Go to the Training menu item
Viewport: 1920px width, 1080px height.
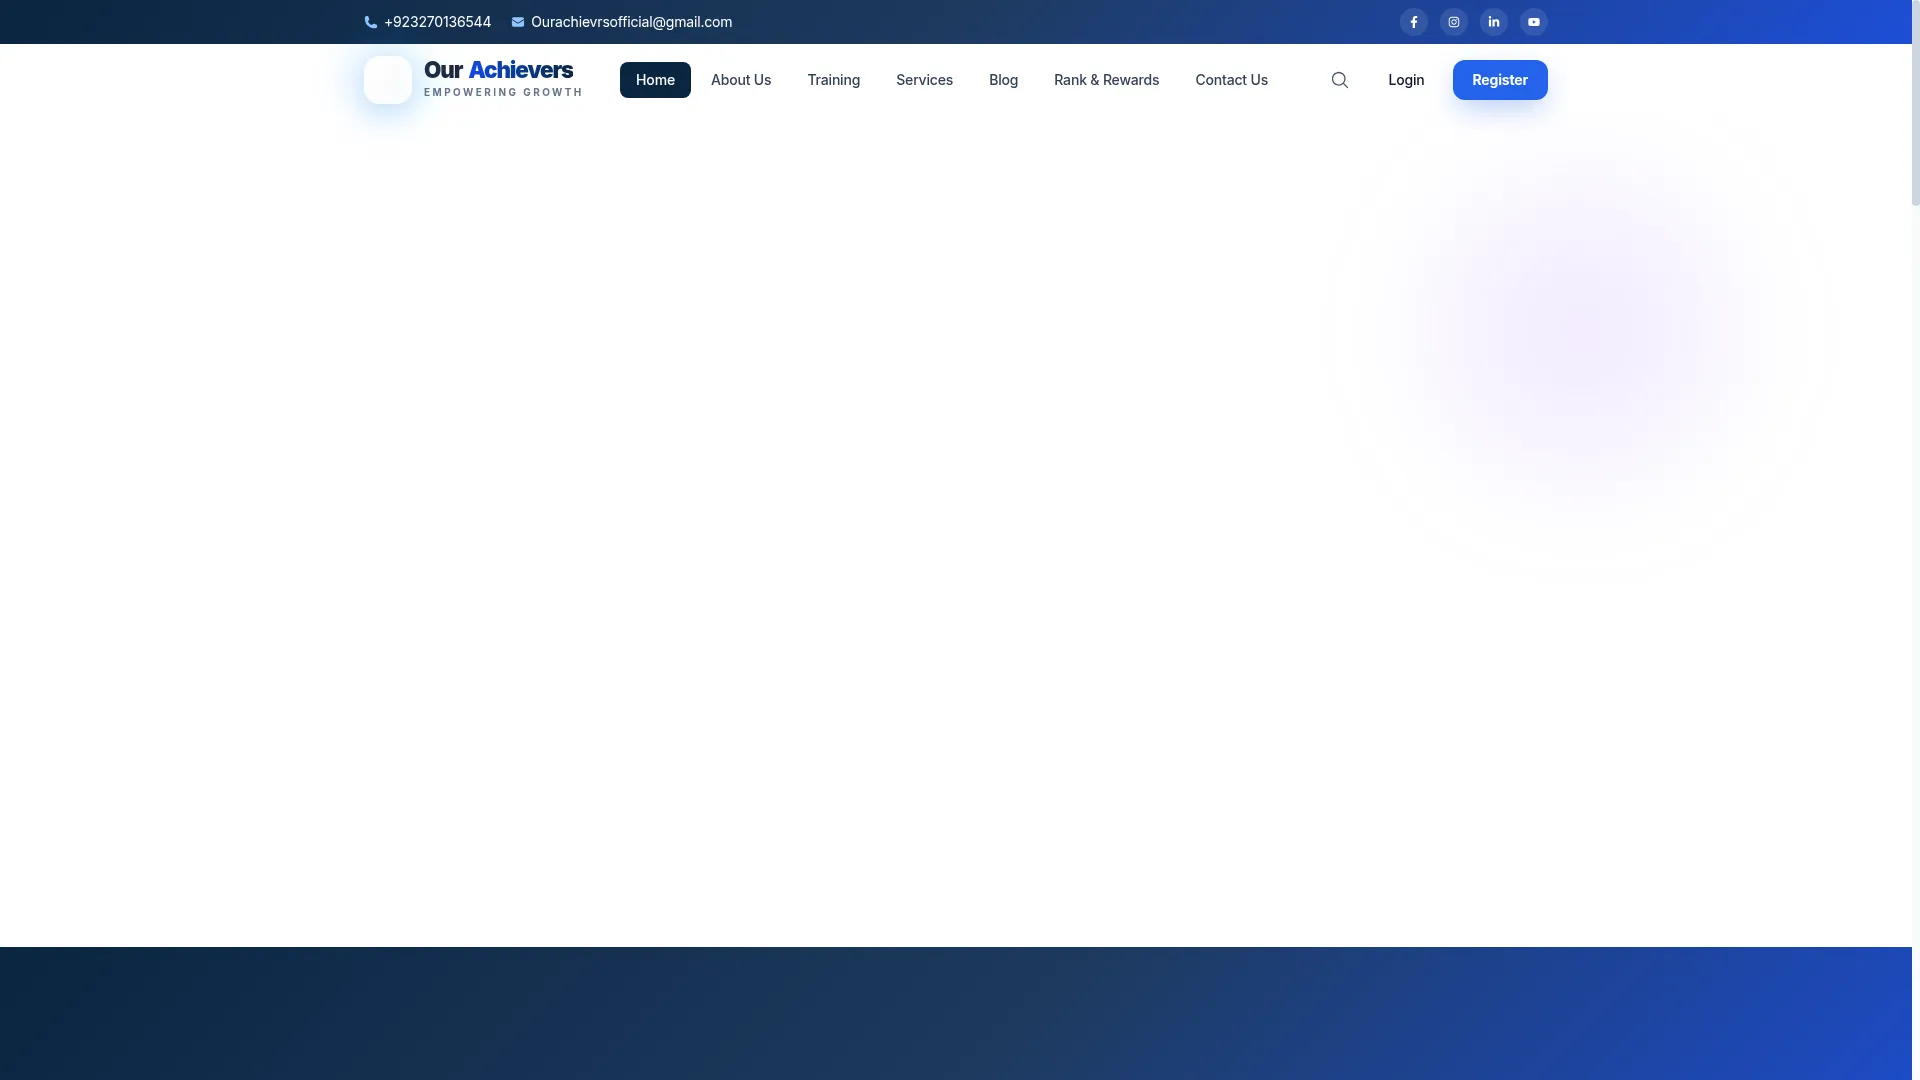[833, 80]
